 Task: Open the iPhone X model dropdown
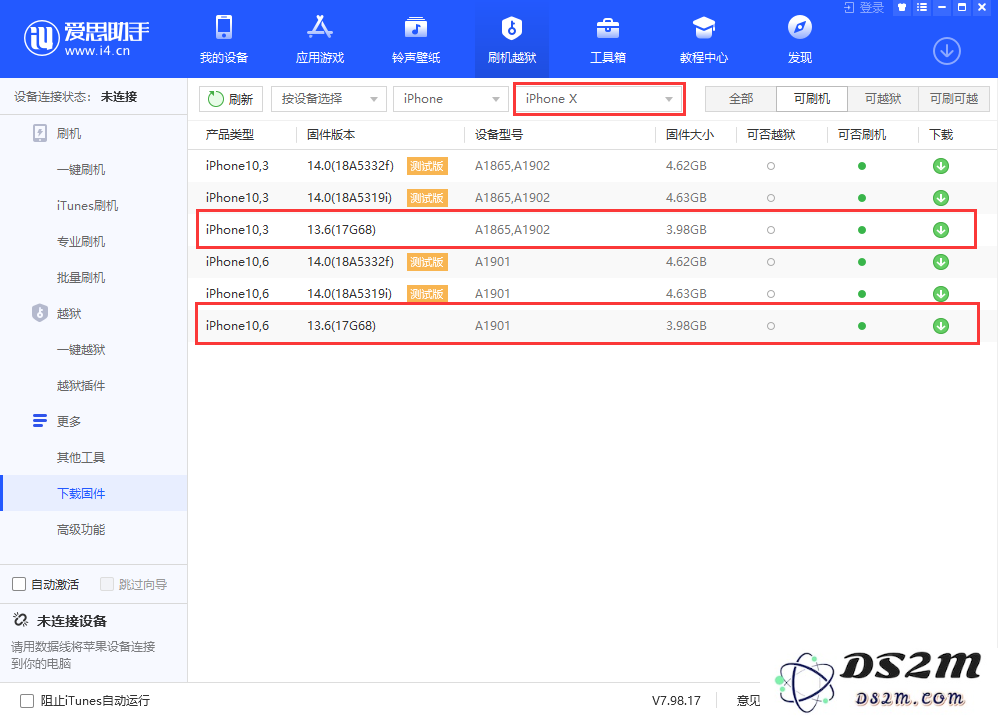(598, 99)
